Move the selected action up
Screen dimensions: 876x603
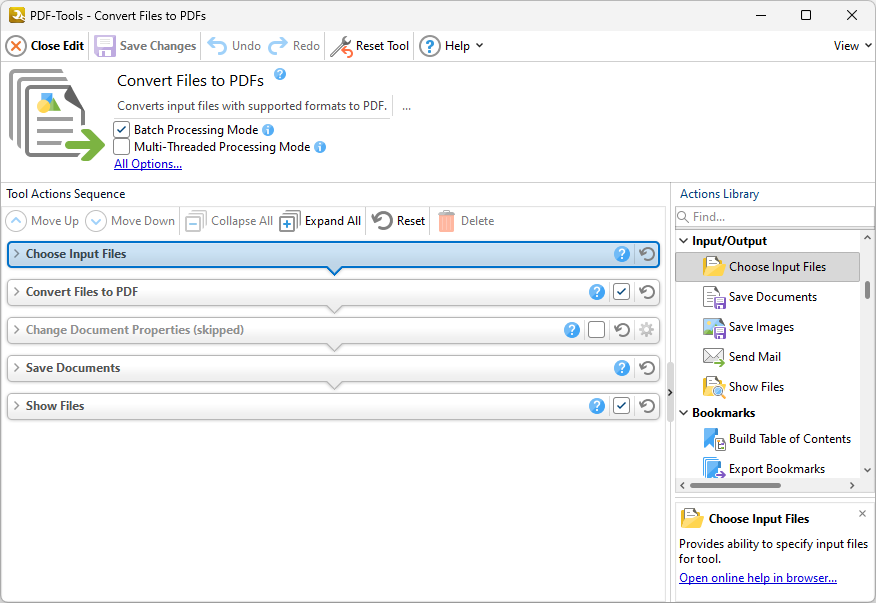pos(42,221)
